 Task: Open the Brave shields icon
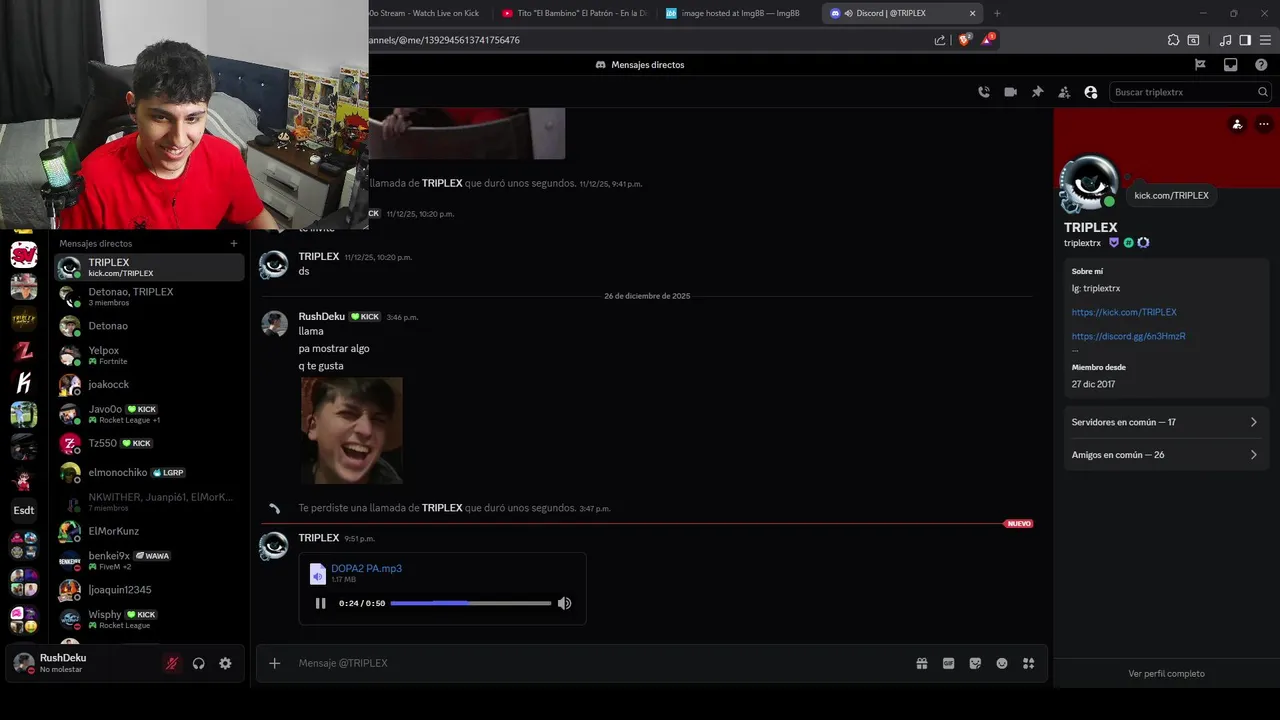coord(964,40)
